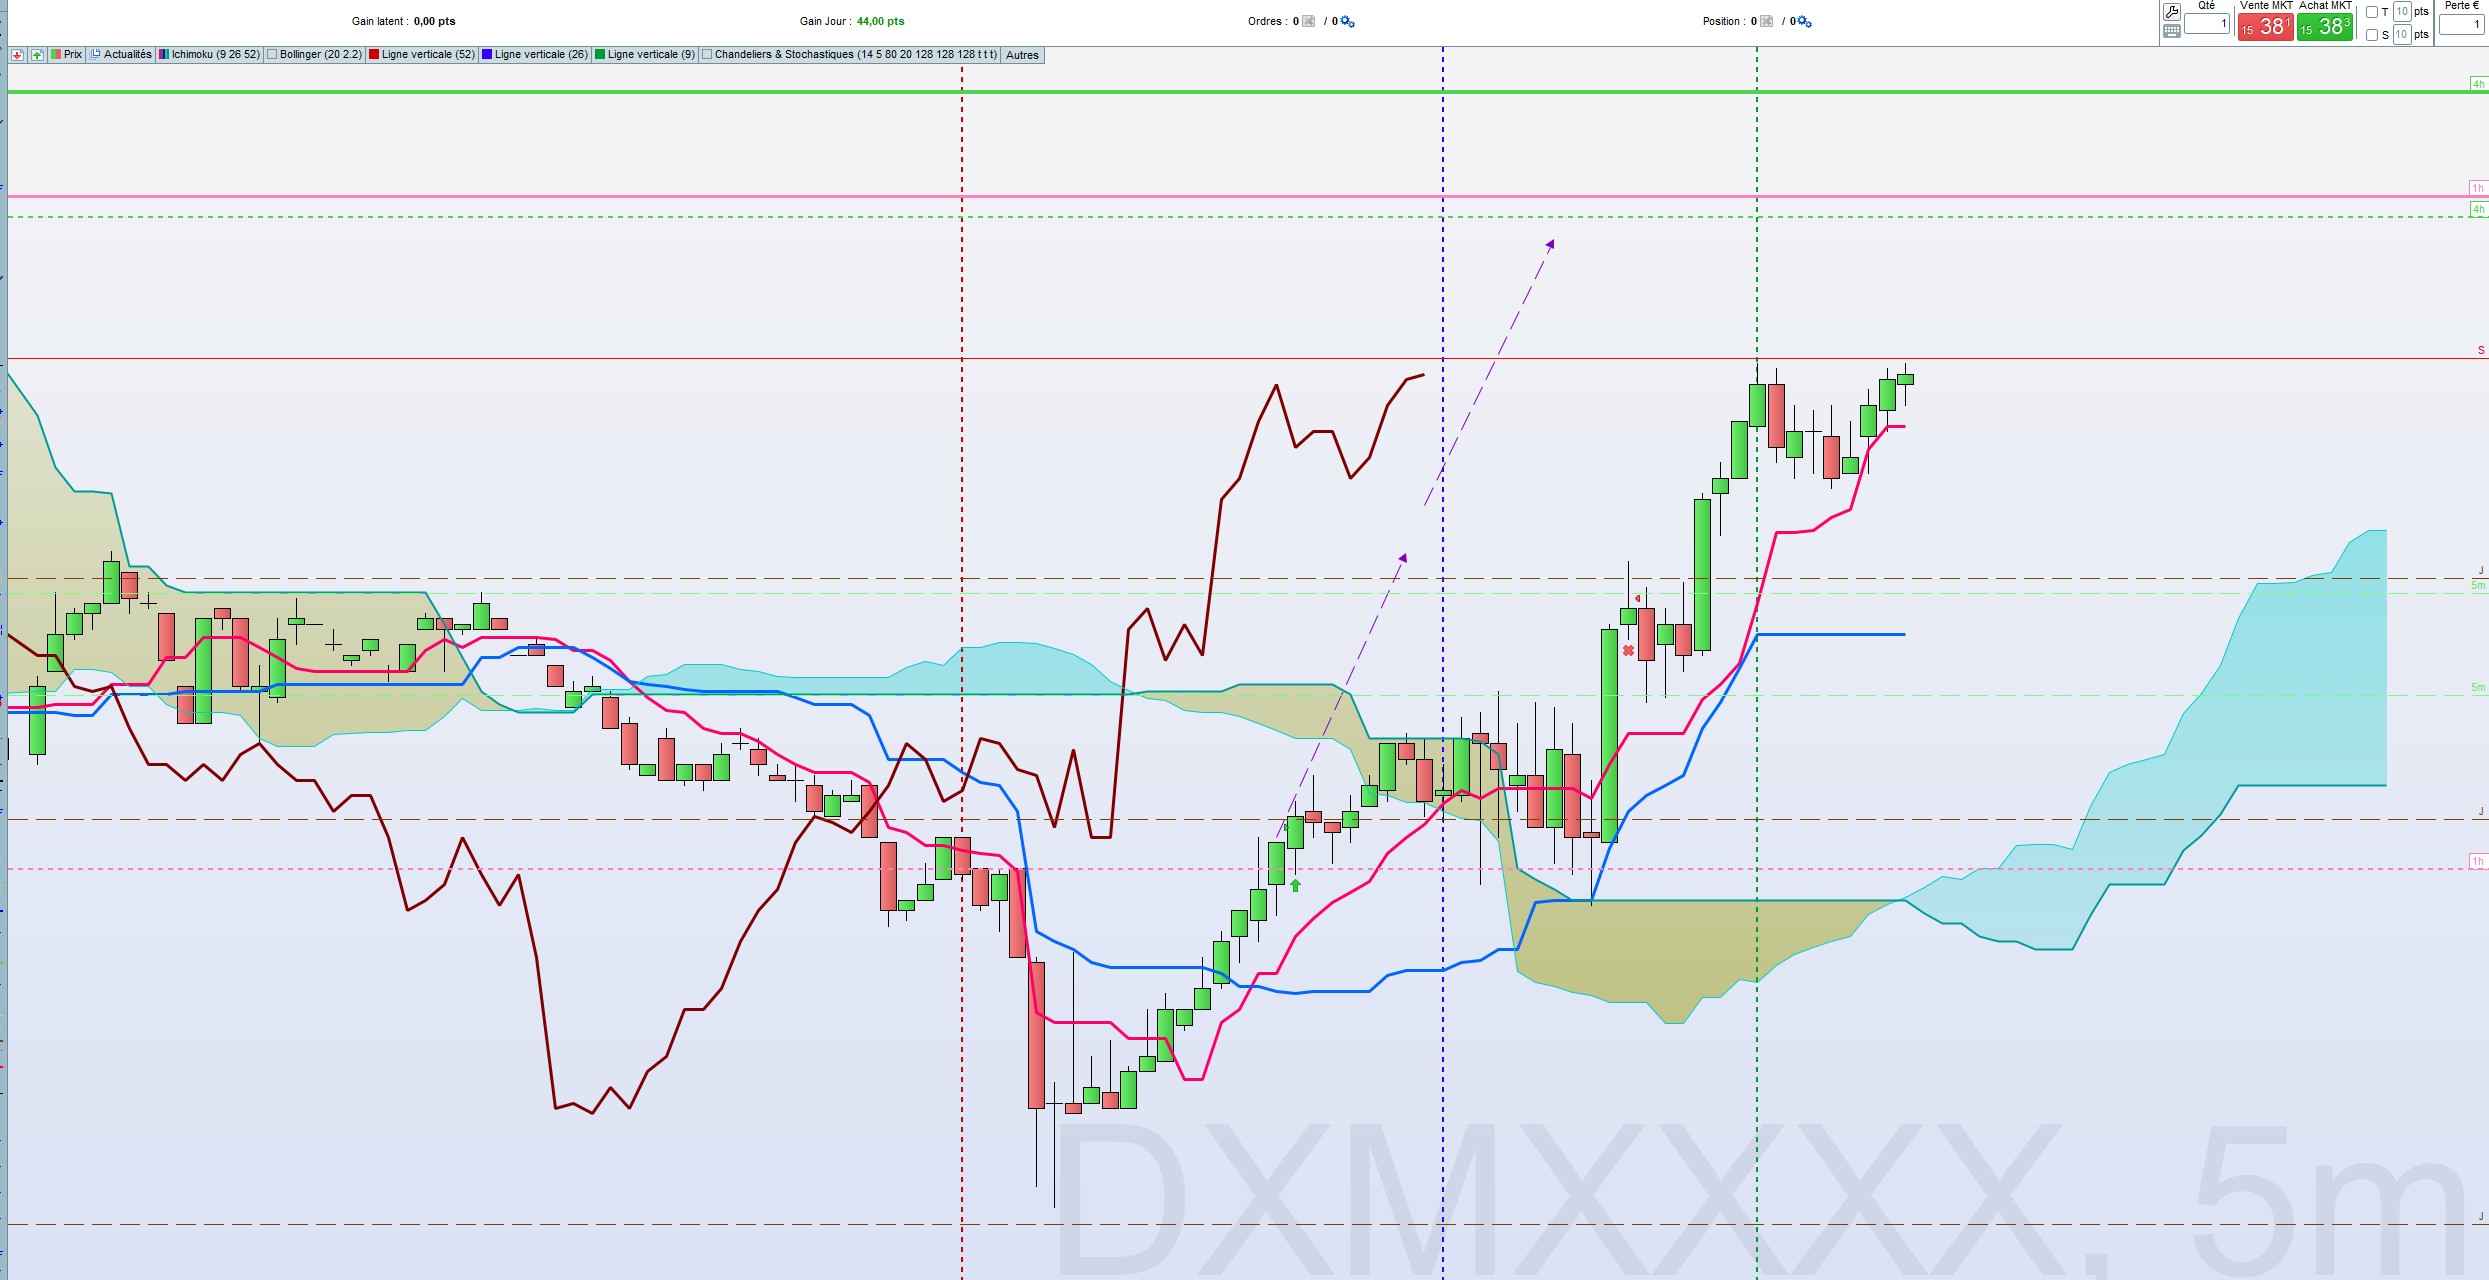Click the close position icon beside Position

pos(1767,21)
